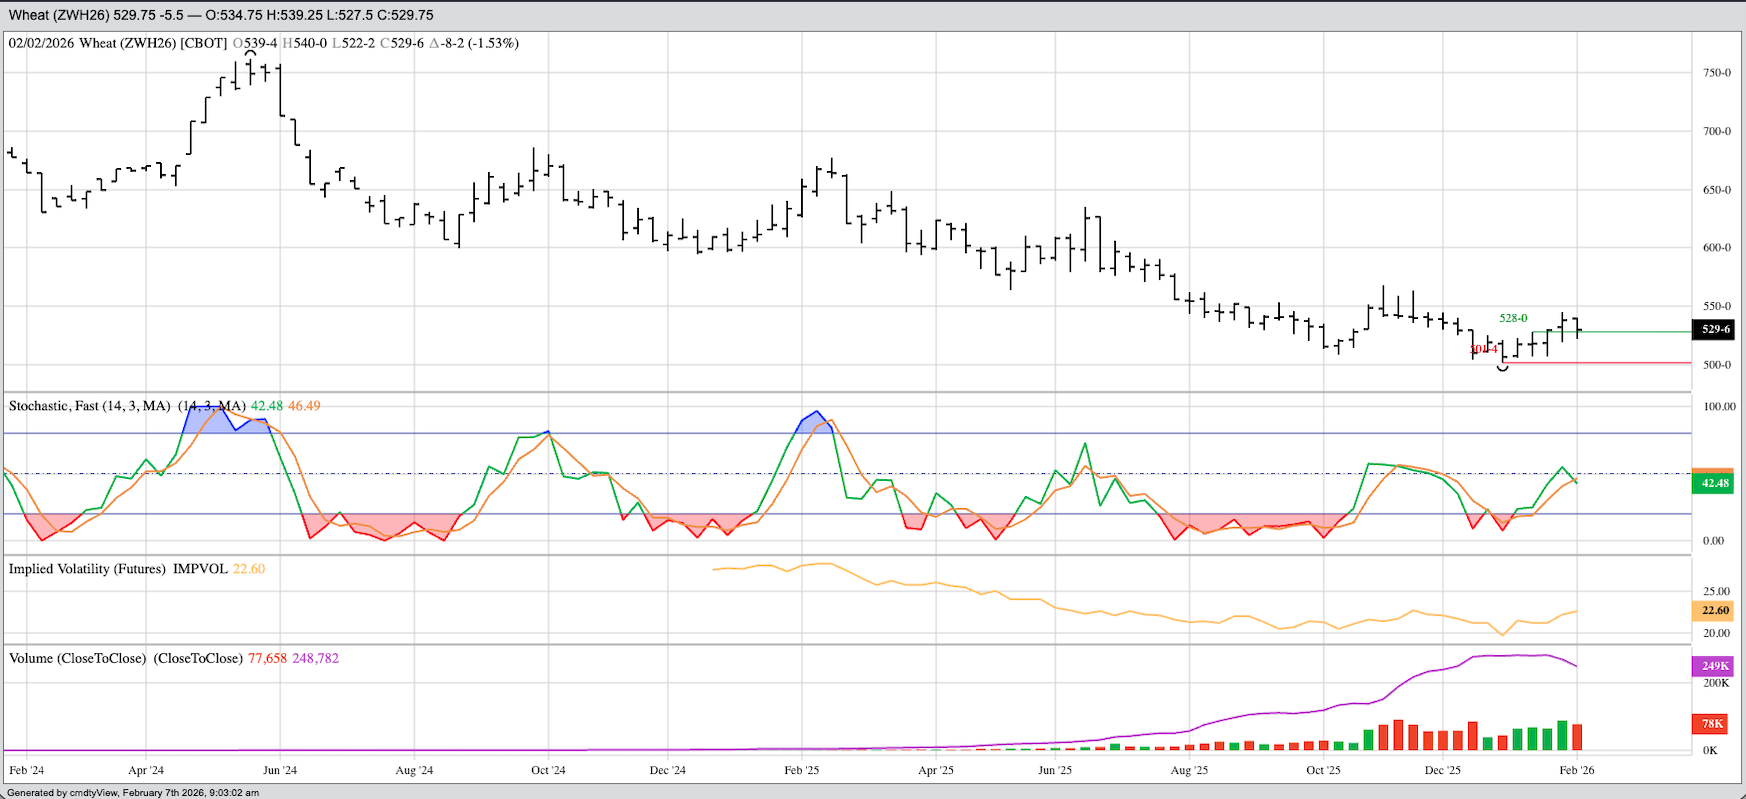Select the Volume (CloseToClose) indicator label
1746x799 pixels.
pyautogui.click(x=78, y=658)
